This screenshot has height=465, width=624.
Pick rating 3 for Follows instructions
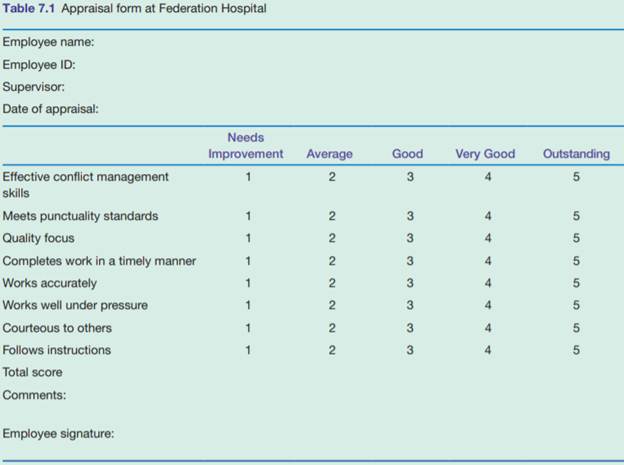coord(410,350)
